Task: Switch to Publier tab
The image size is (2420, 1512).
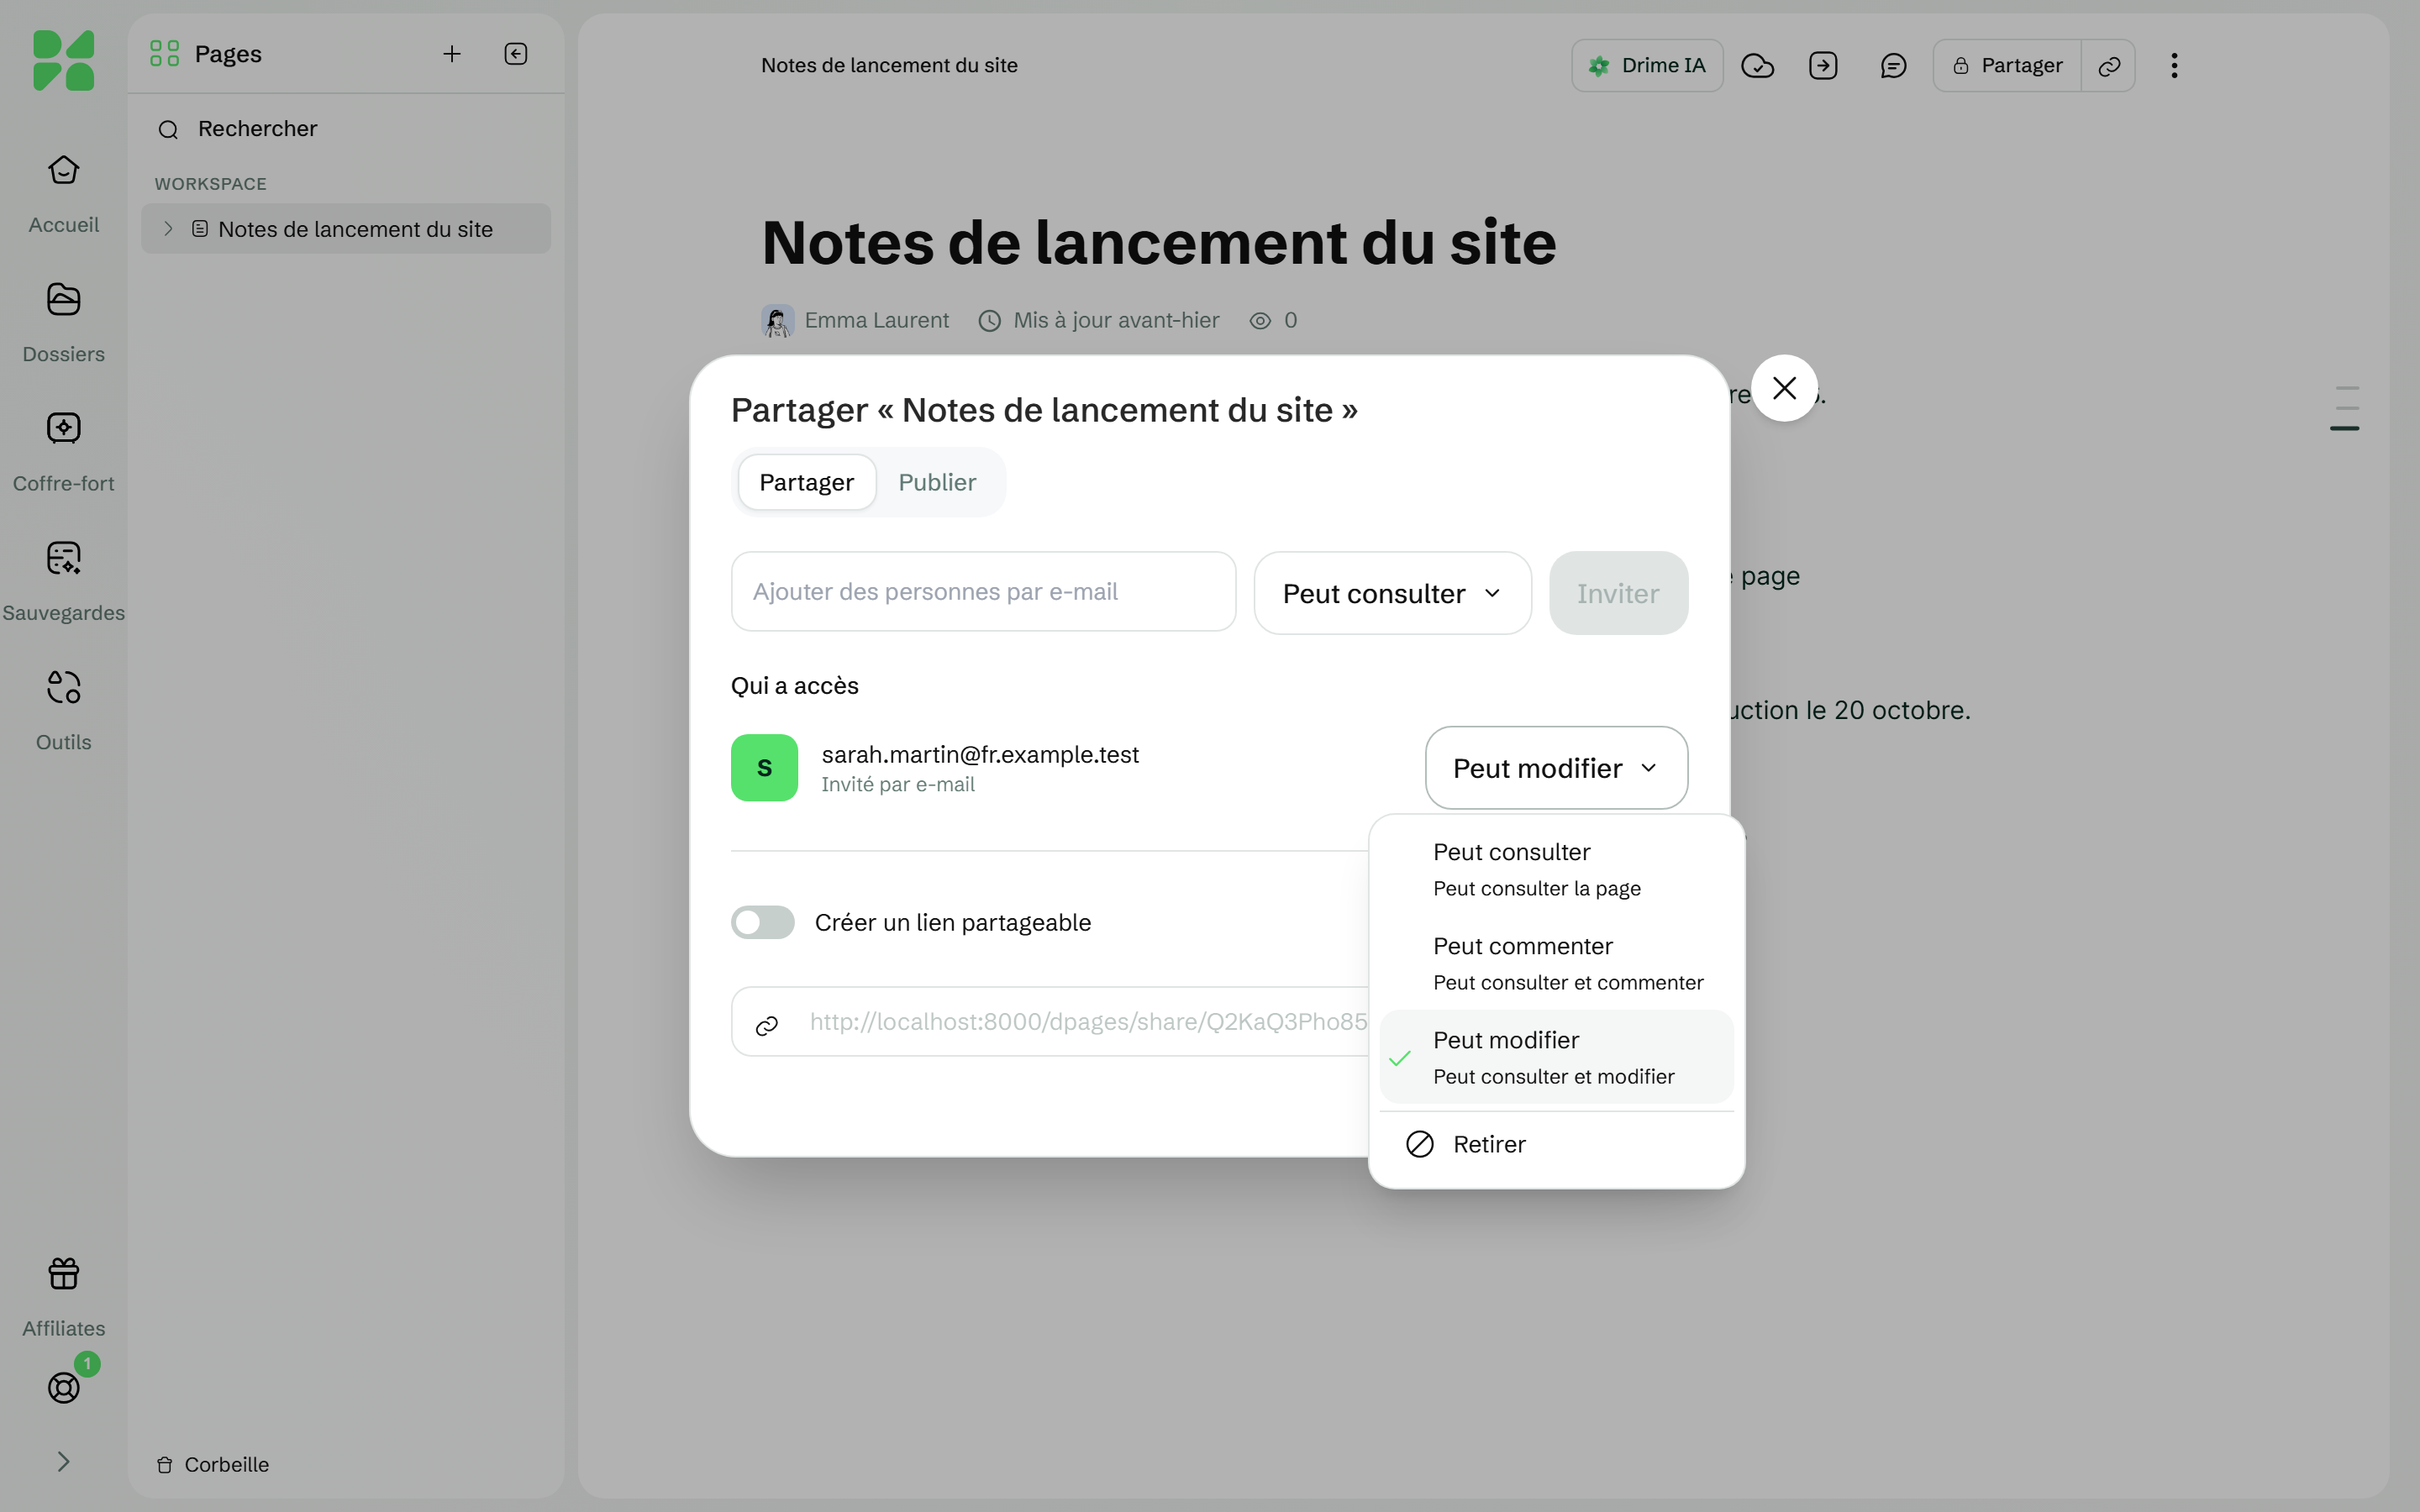Action: point(937,482)
